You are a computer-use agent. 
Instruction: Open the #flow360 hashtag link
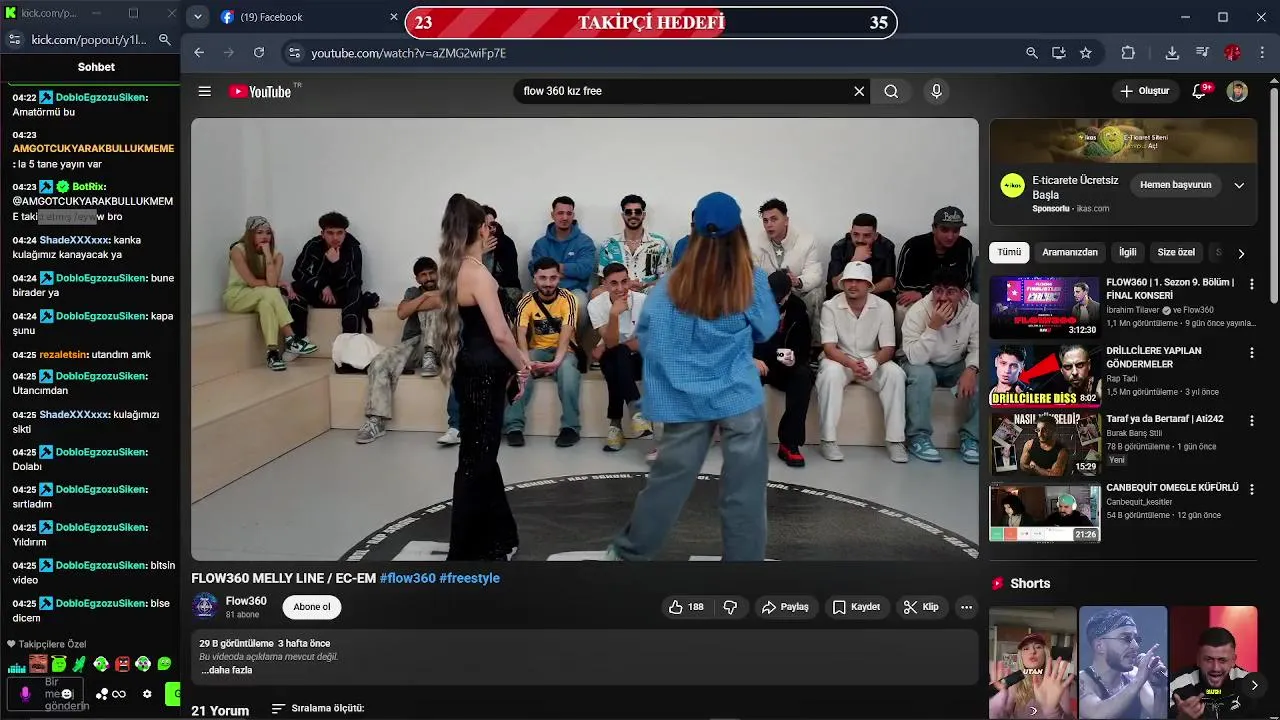[x=407, y=578]
